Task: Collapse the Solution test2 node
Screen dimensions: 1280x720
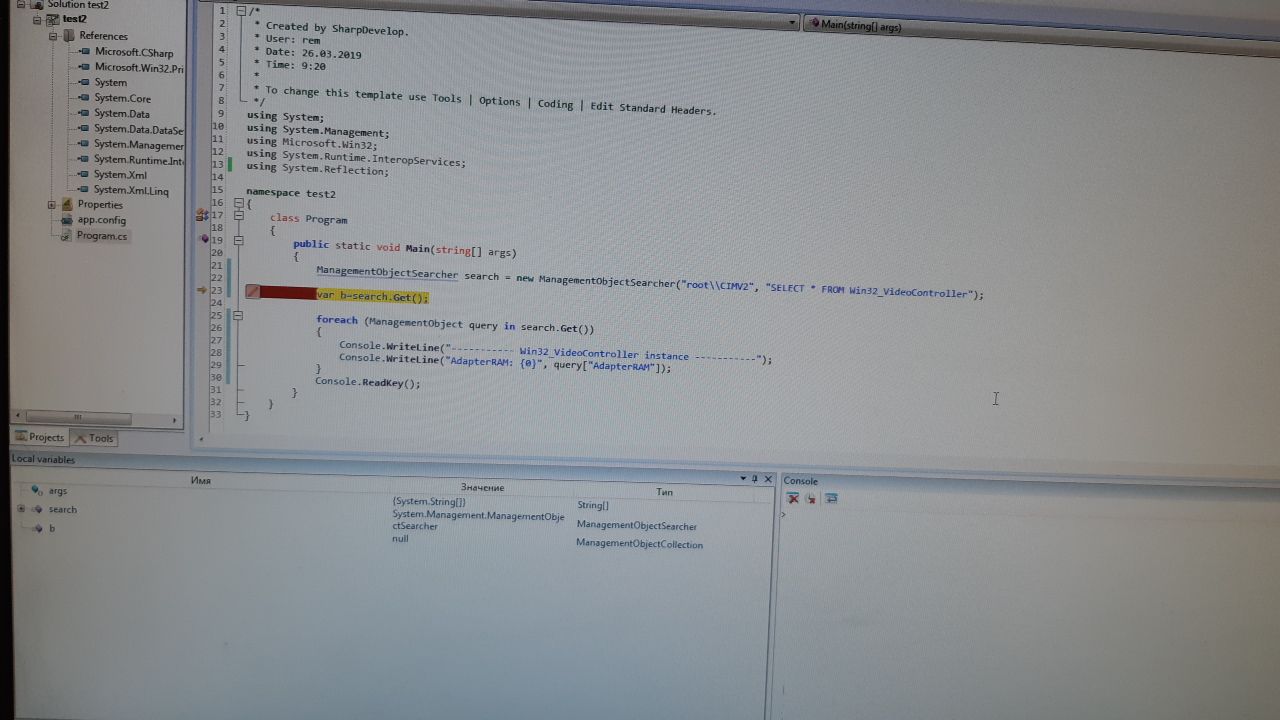Action: coord(20,4)
